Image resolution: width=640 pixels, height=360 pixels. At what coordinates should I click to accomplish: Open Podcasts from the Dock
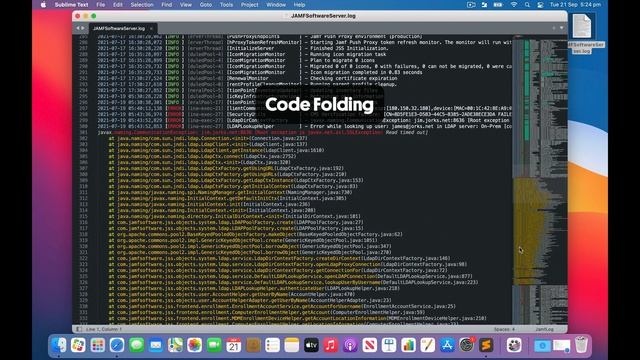(350, 345)
